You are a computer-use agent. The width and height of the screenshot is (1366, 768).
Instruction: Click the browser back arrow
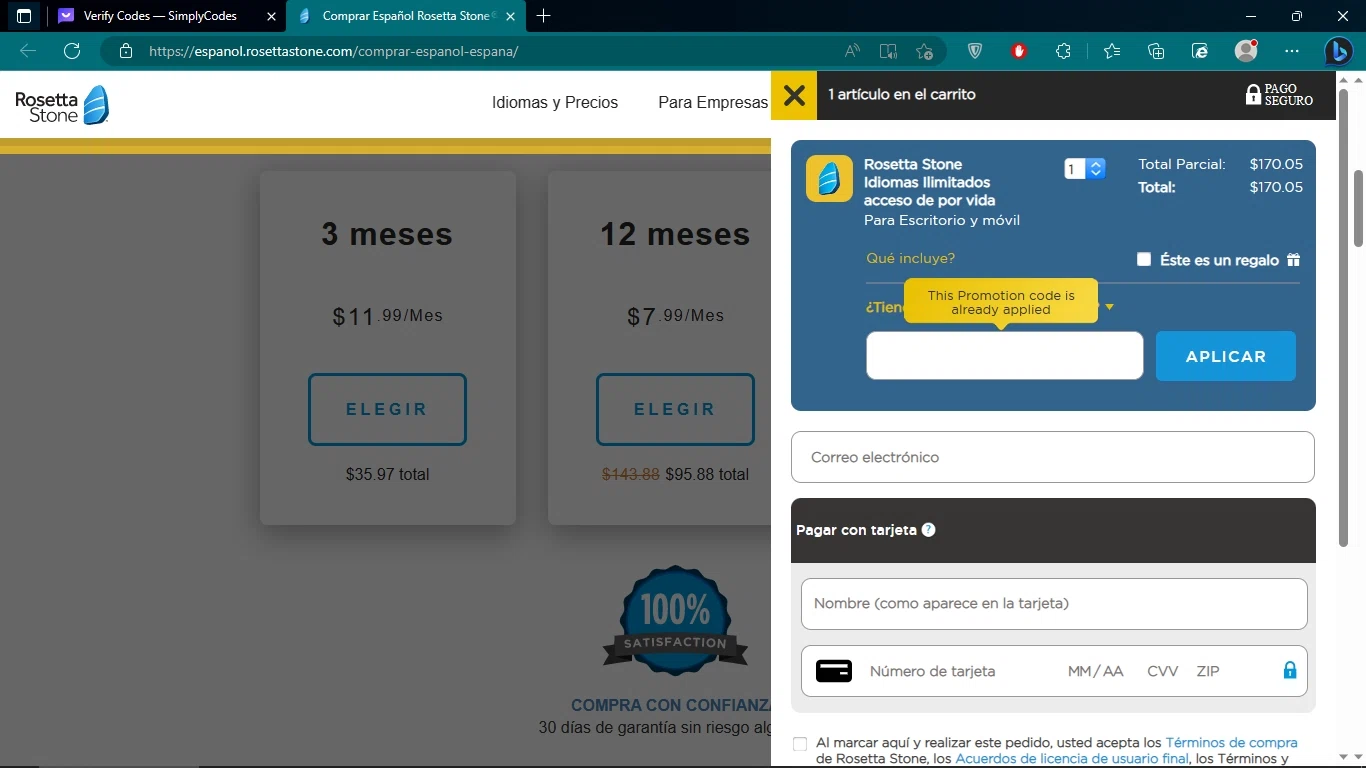[x=28, y=51]
